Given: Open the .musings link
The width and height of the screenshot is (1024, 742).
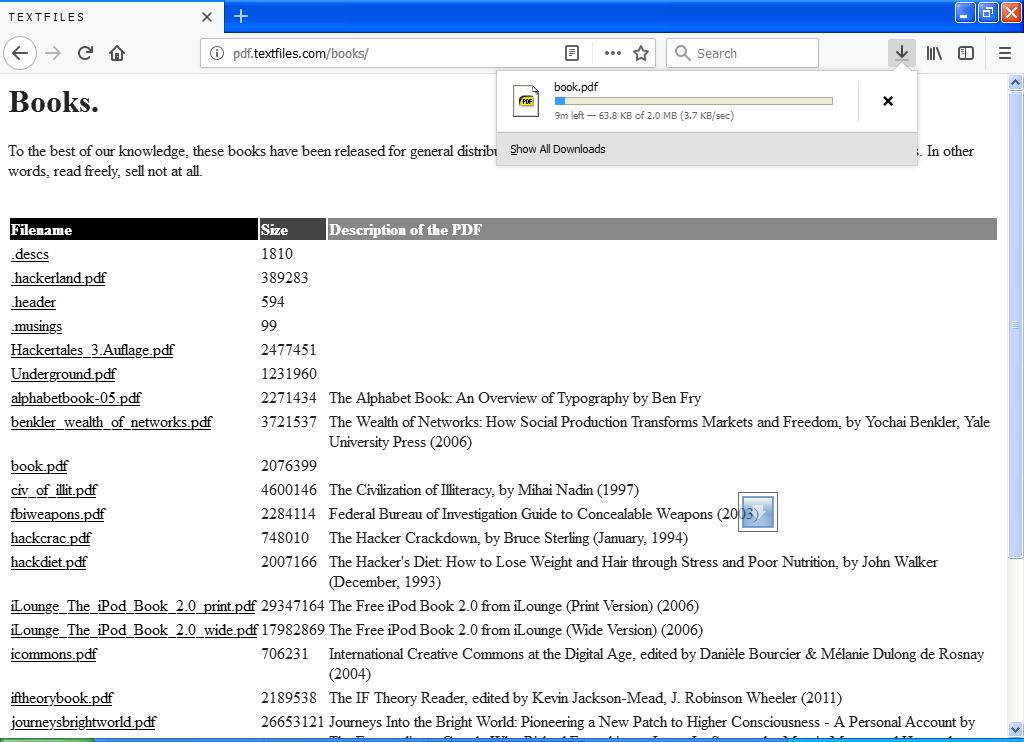Looking at the screenshot, I should pyautogui.click(x=37, y=326).
